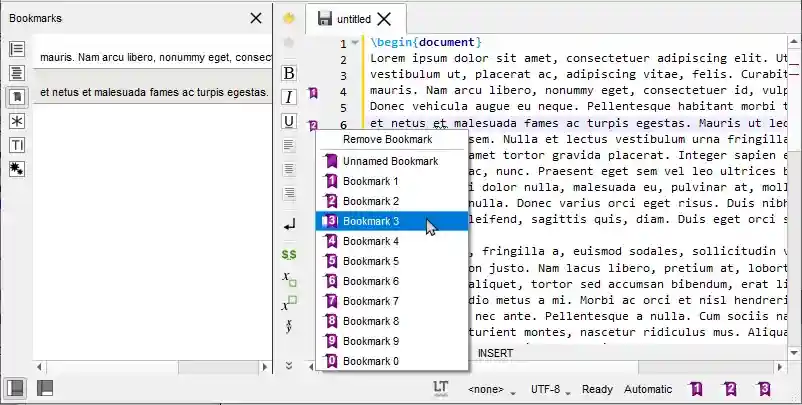Click the editor vertical scrollbar up arrow
The image size is (802, 405).
pyautogui.click(x=794, y=42)
